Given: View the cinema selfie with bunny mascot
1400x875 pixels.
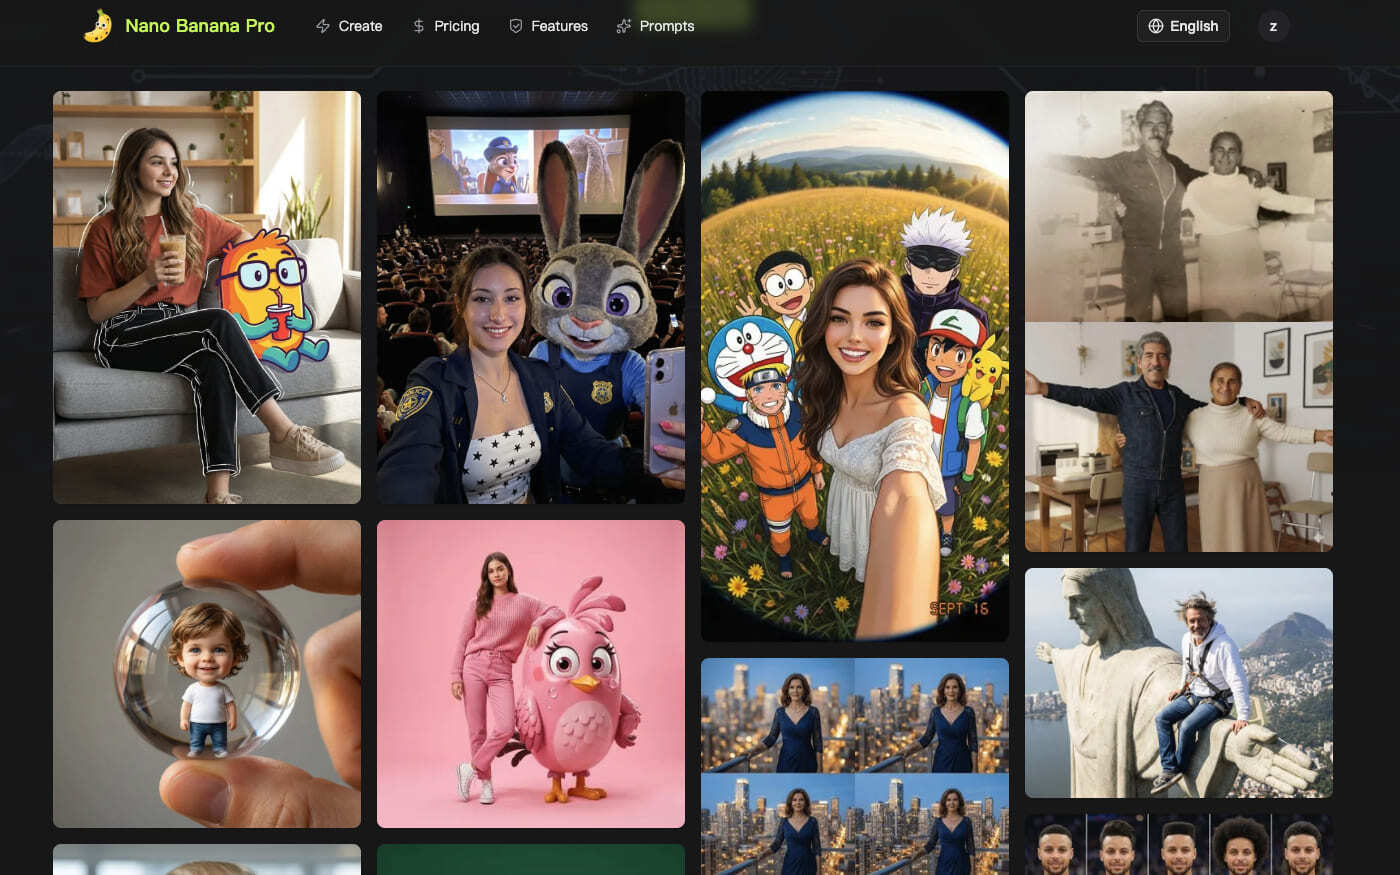Looking at the screenshot, I should 531,297.
